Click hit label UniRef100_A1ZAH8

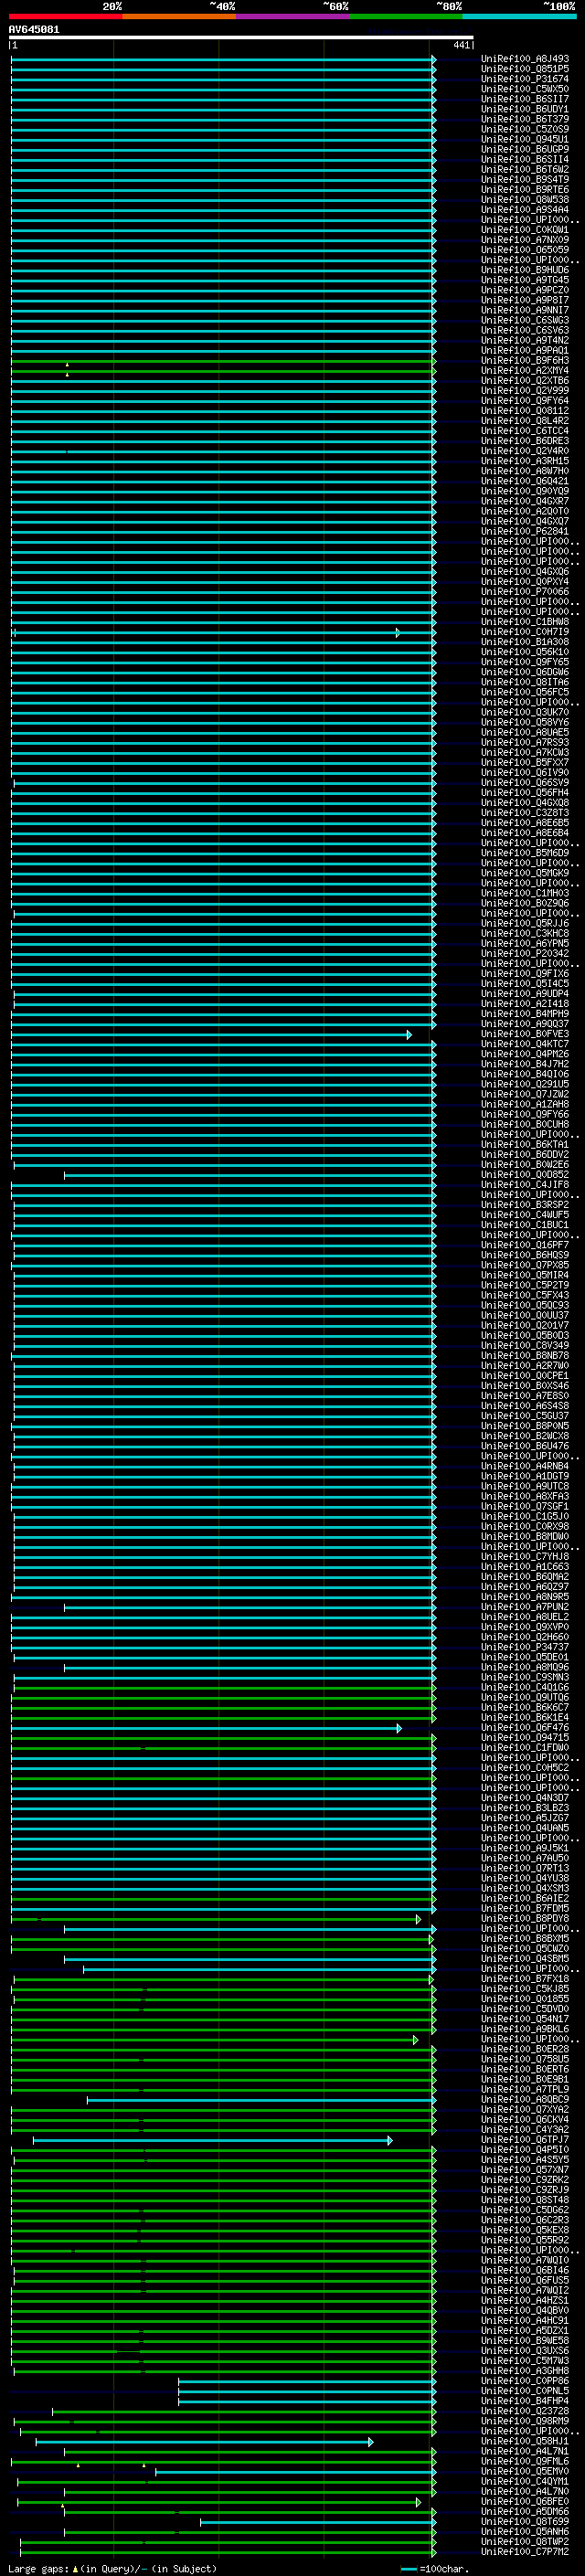click(x=525, y=1104)
